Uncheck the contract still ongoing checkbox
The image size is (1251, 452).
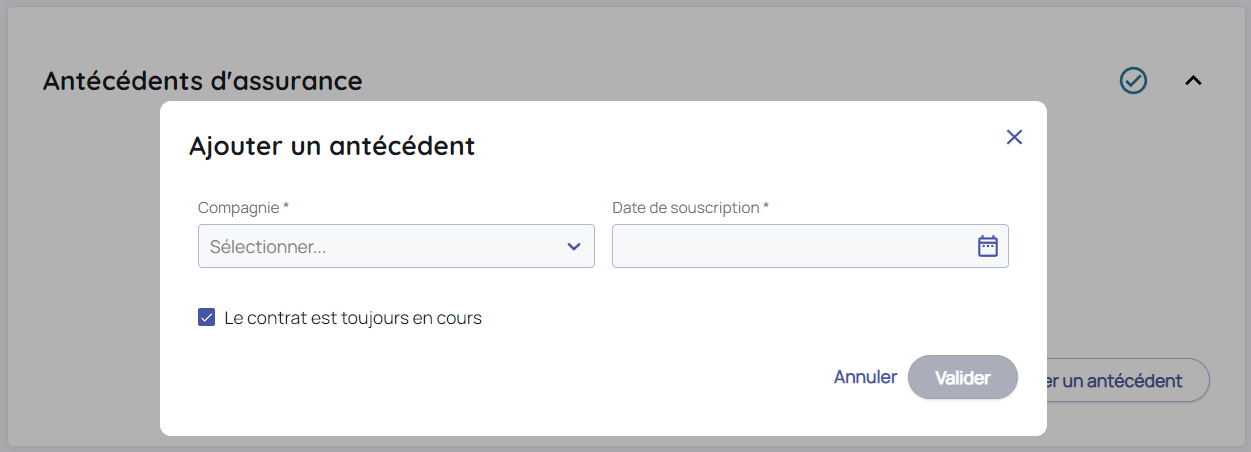[207, 318]
